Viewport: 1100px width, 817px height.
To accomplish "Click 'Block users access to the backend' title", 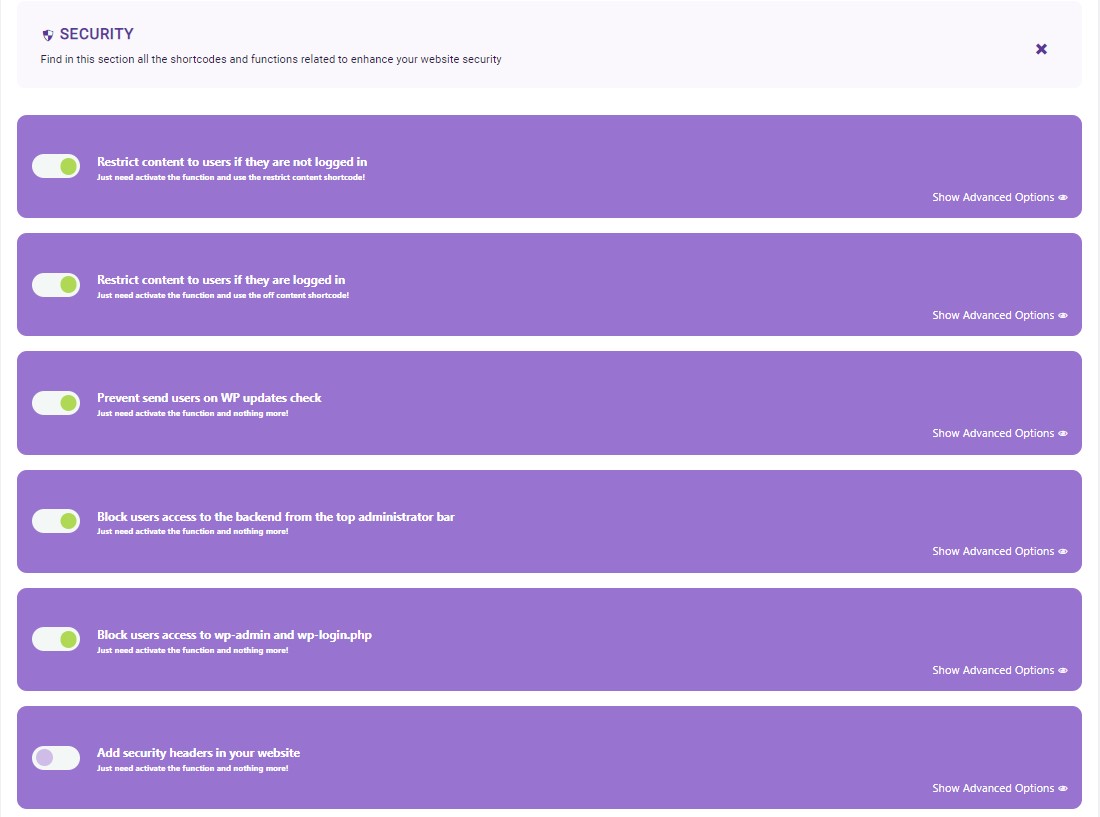I will click(276, 517).
